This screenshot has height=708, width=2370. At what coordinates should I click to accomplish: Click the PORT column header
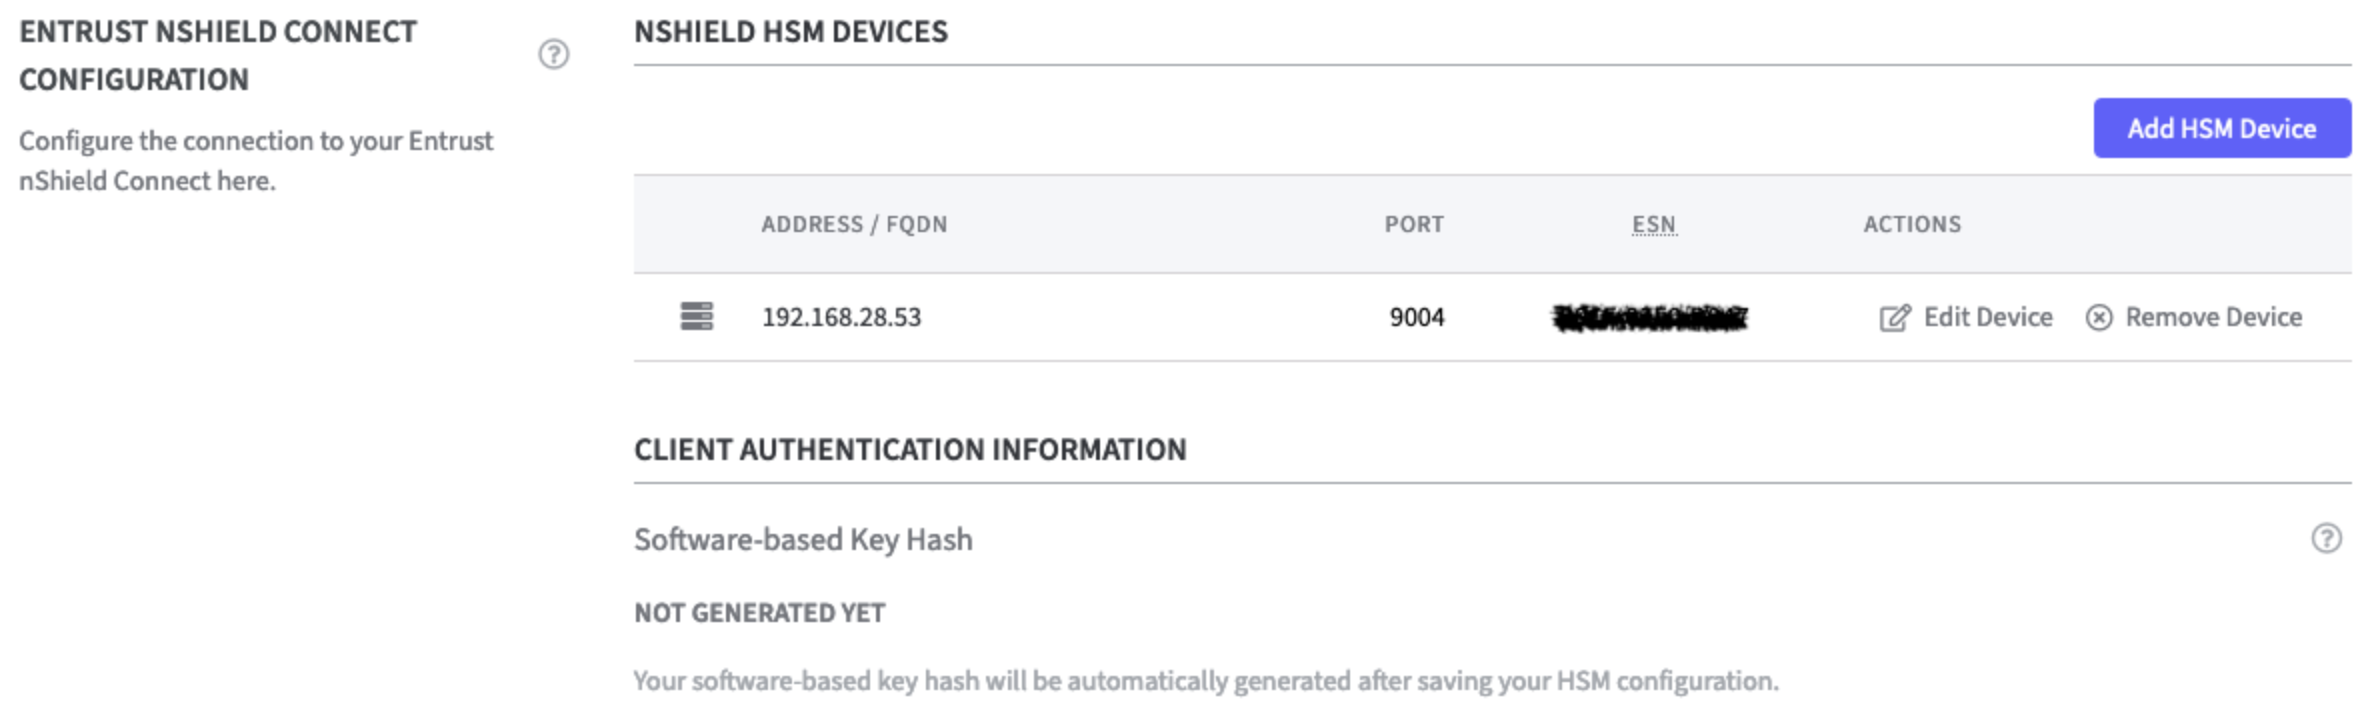pyautogui.click(x=1414, y=224)
